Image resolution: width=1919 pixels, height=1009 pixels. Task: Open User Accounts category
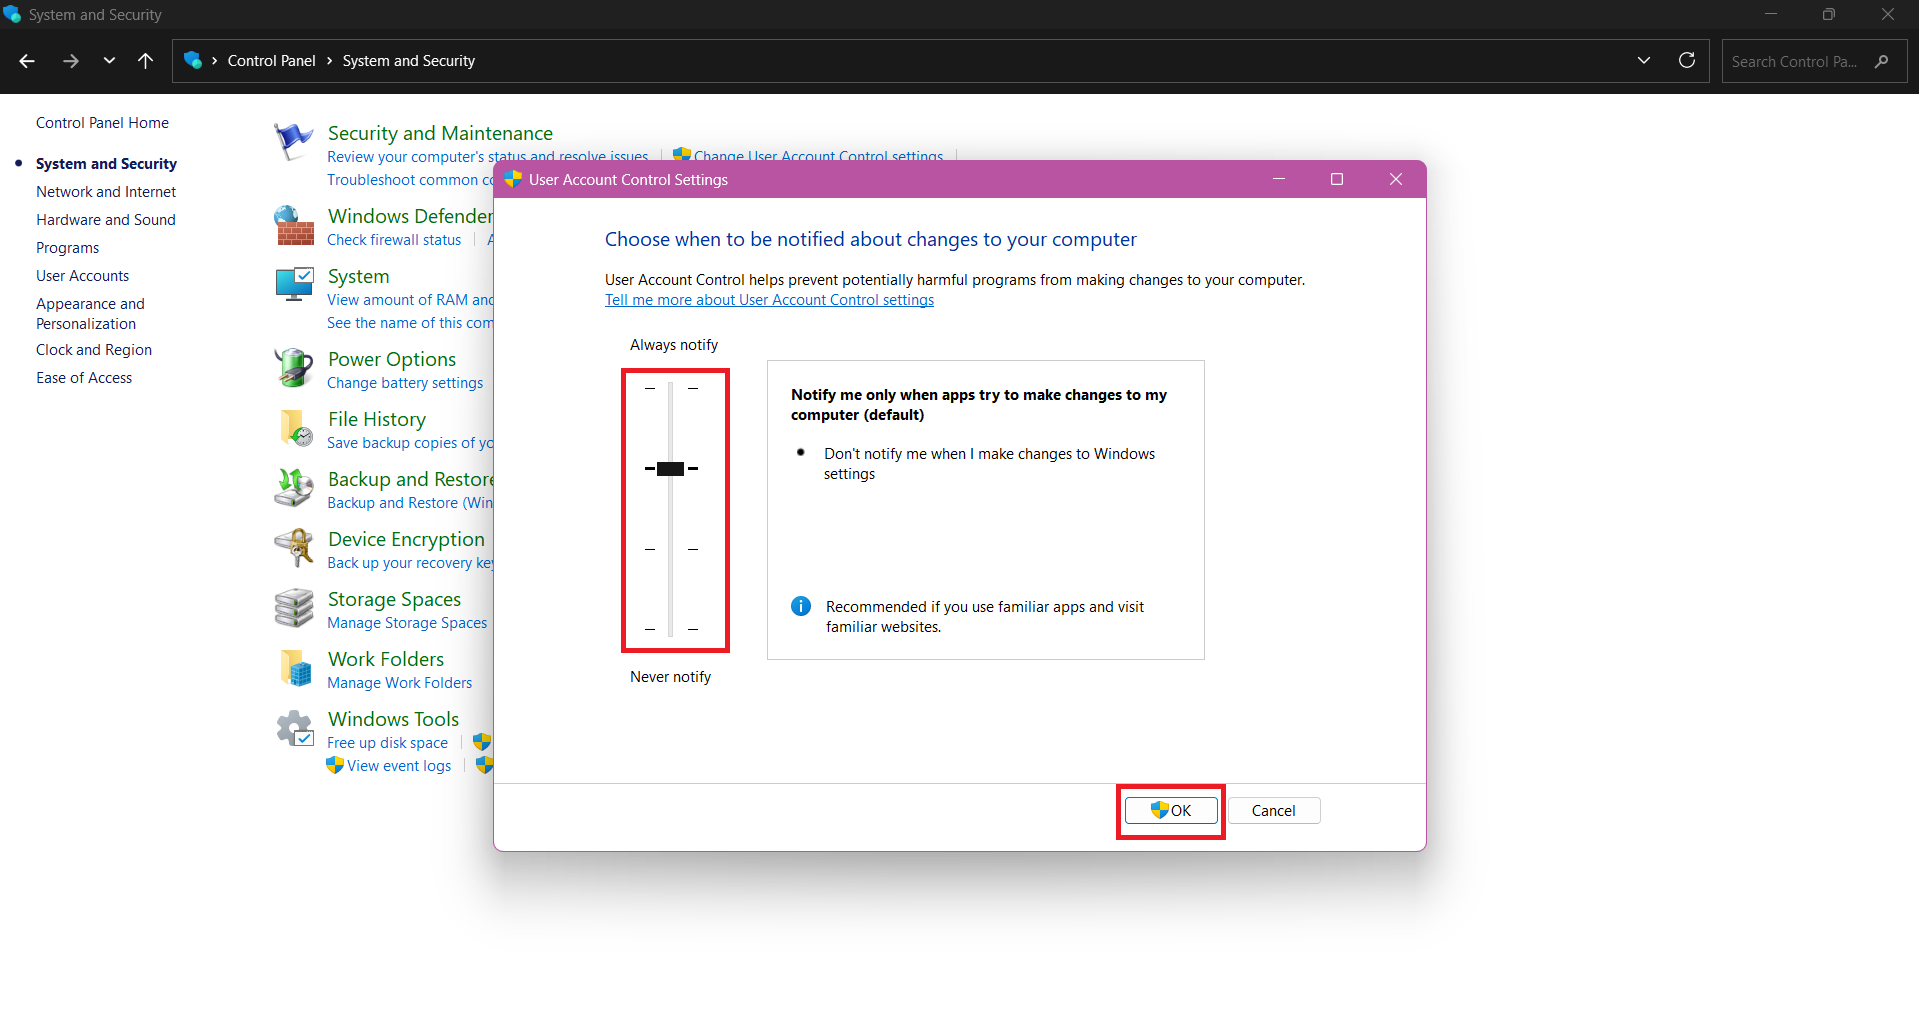[x=83, y=276]
